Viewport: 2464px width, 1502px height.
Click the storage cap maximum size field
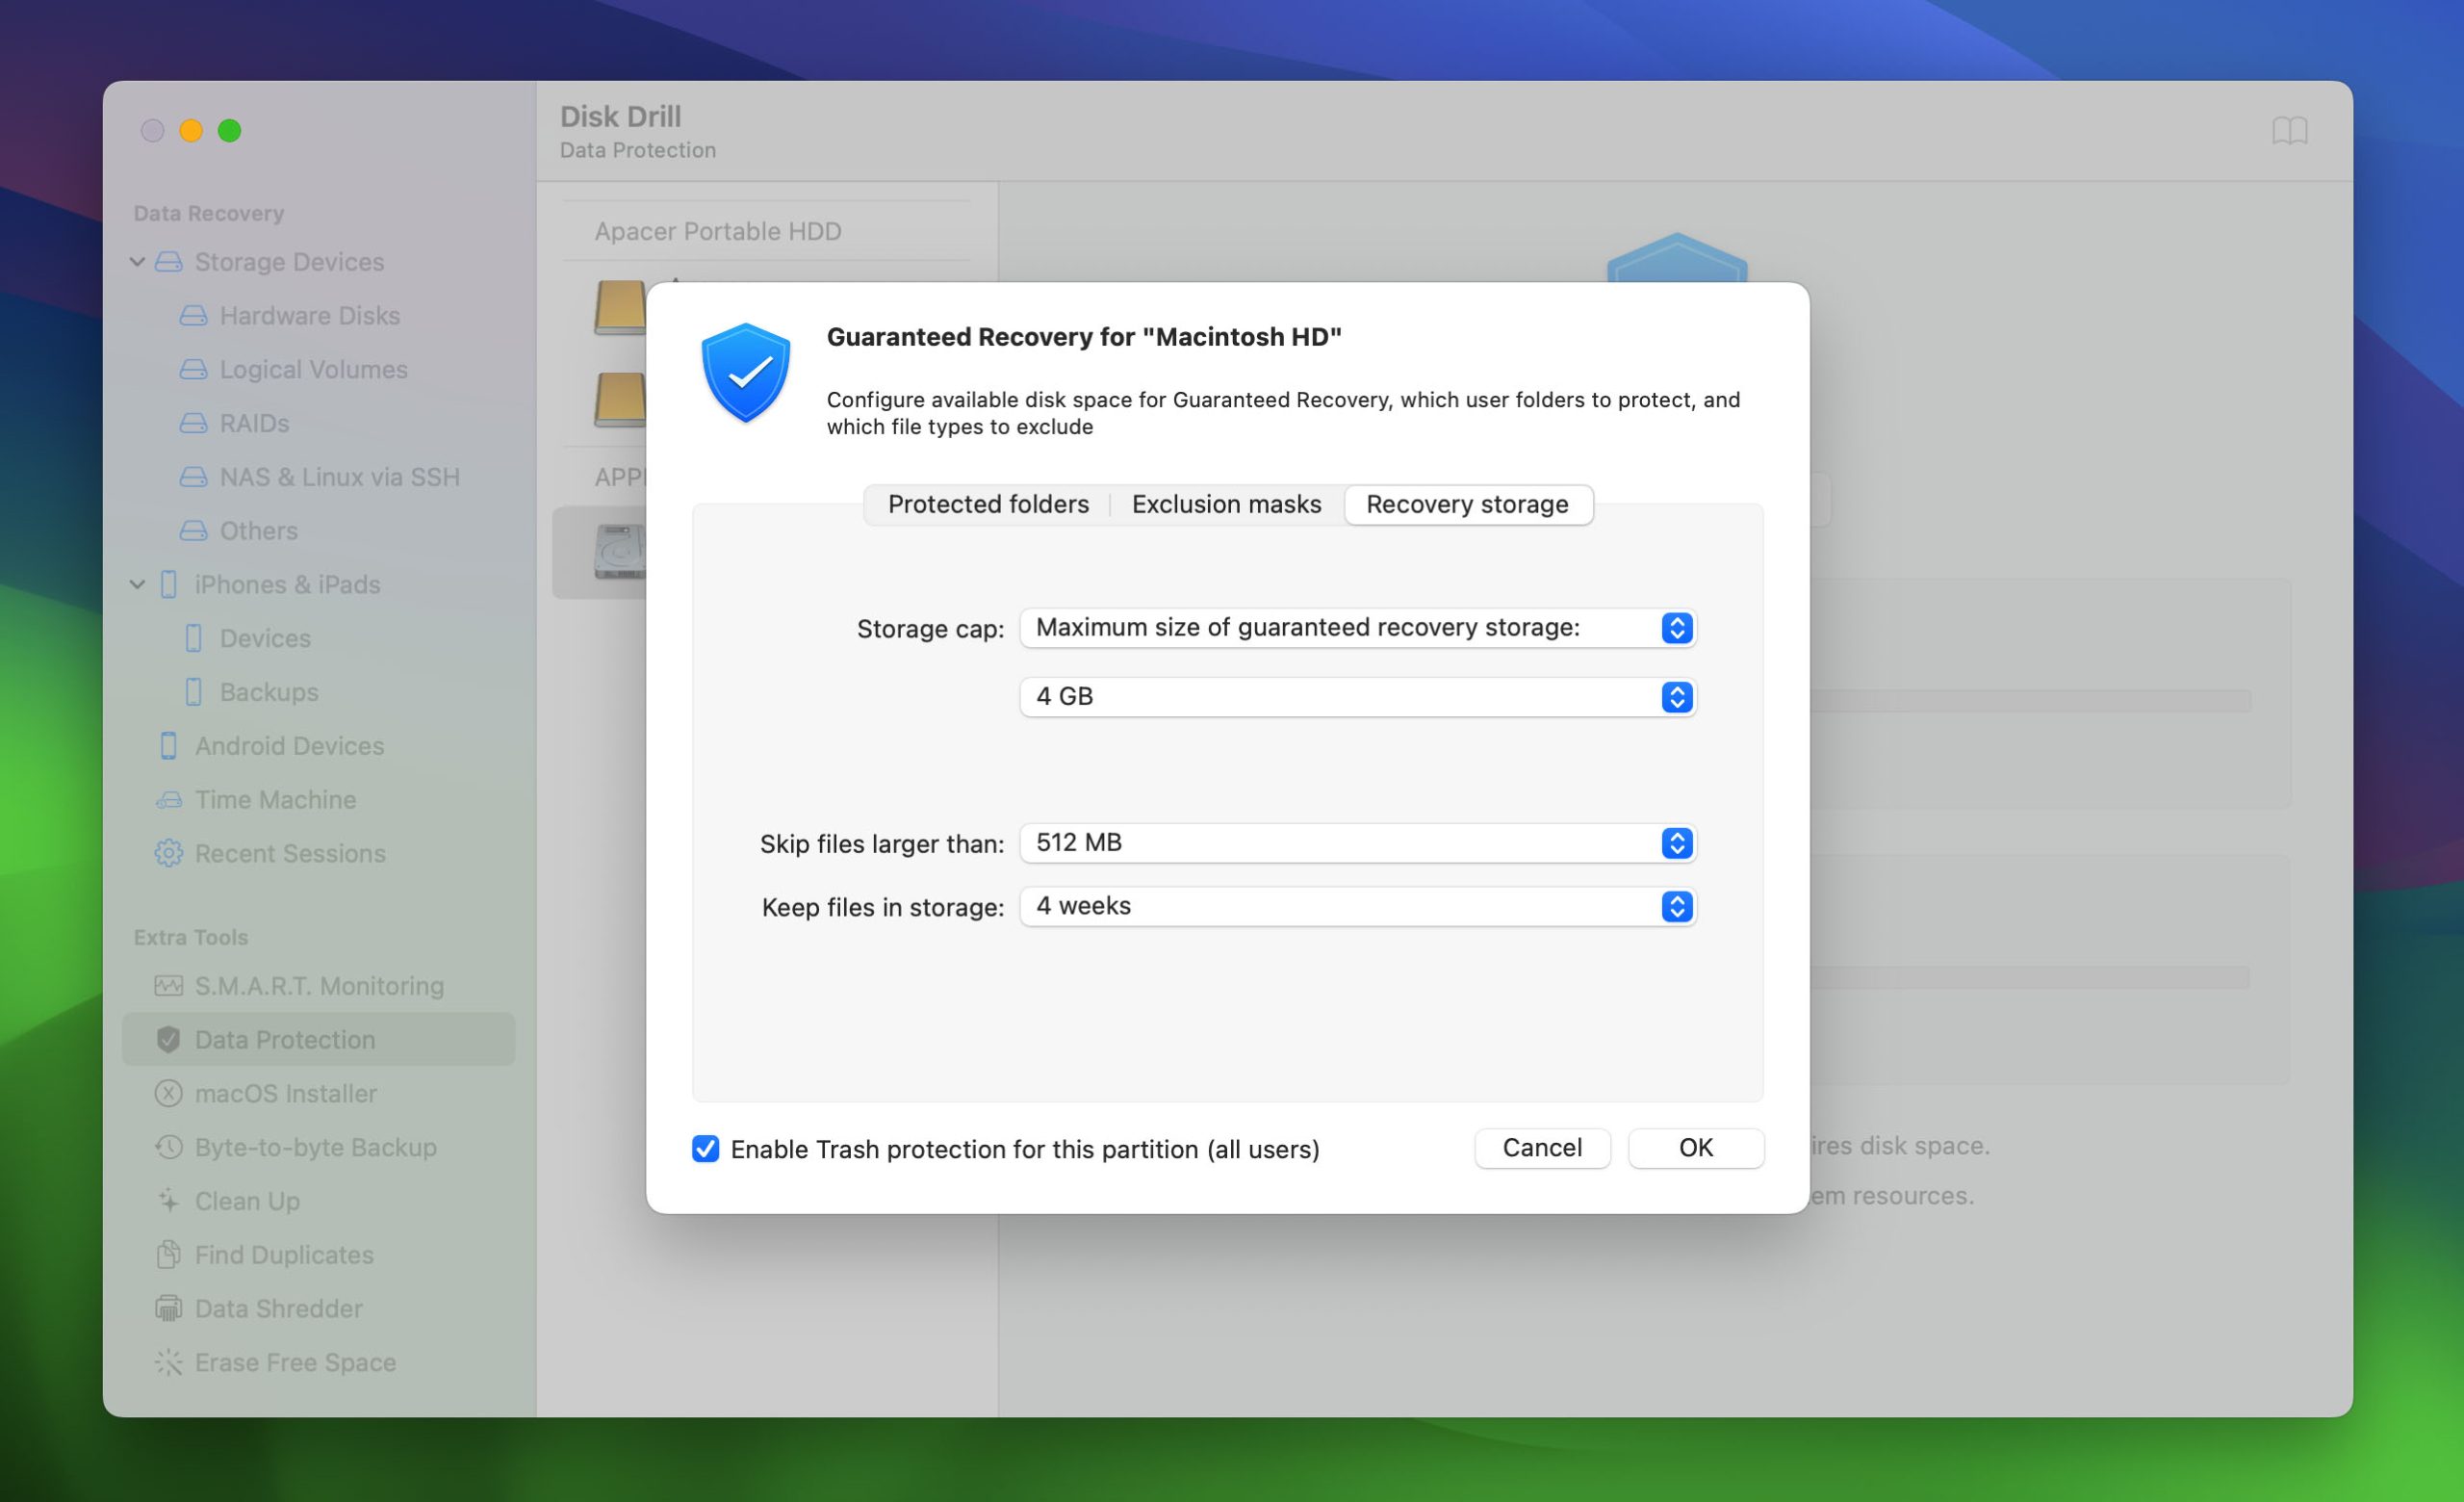[x=1355, y=625]
